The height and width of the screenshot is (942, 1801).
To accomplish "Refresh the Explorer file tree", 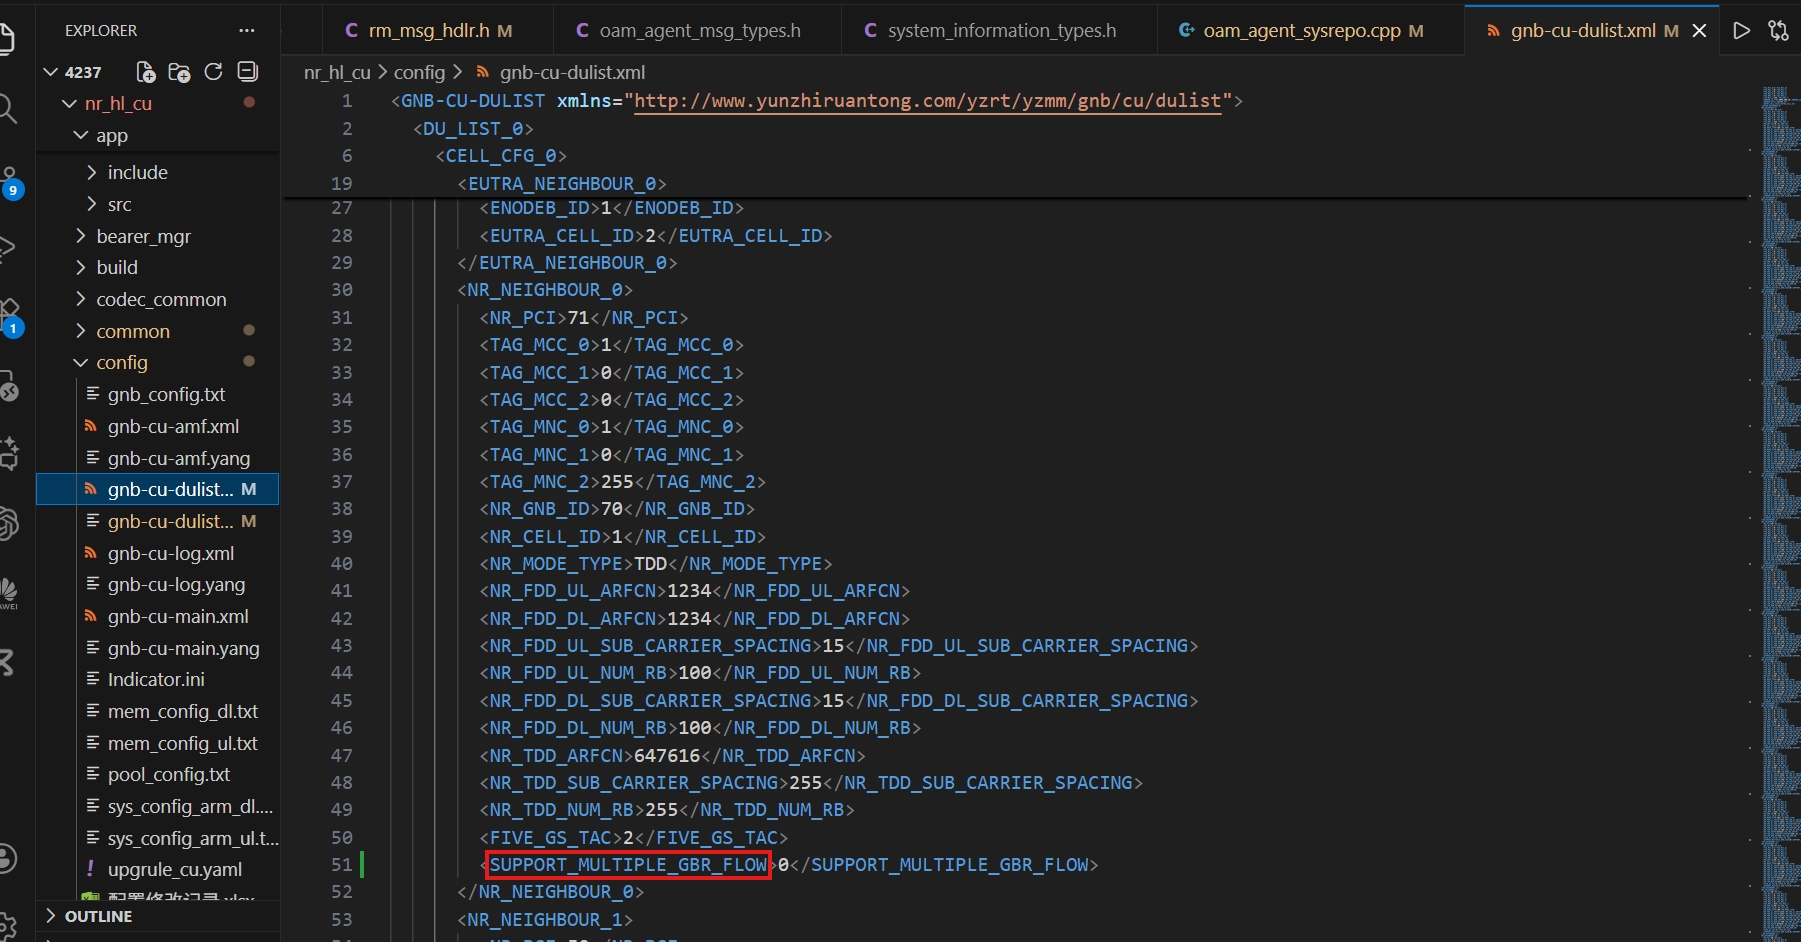I will 213,72.
